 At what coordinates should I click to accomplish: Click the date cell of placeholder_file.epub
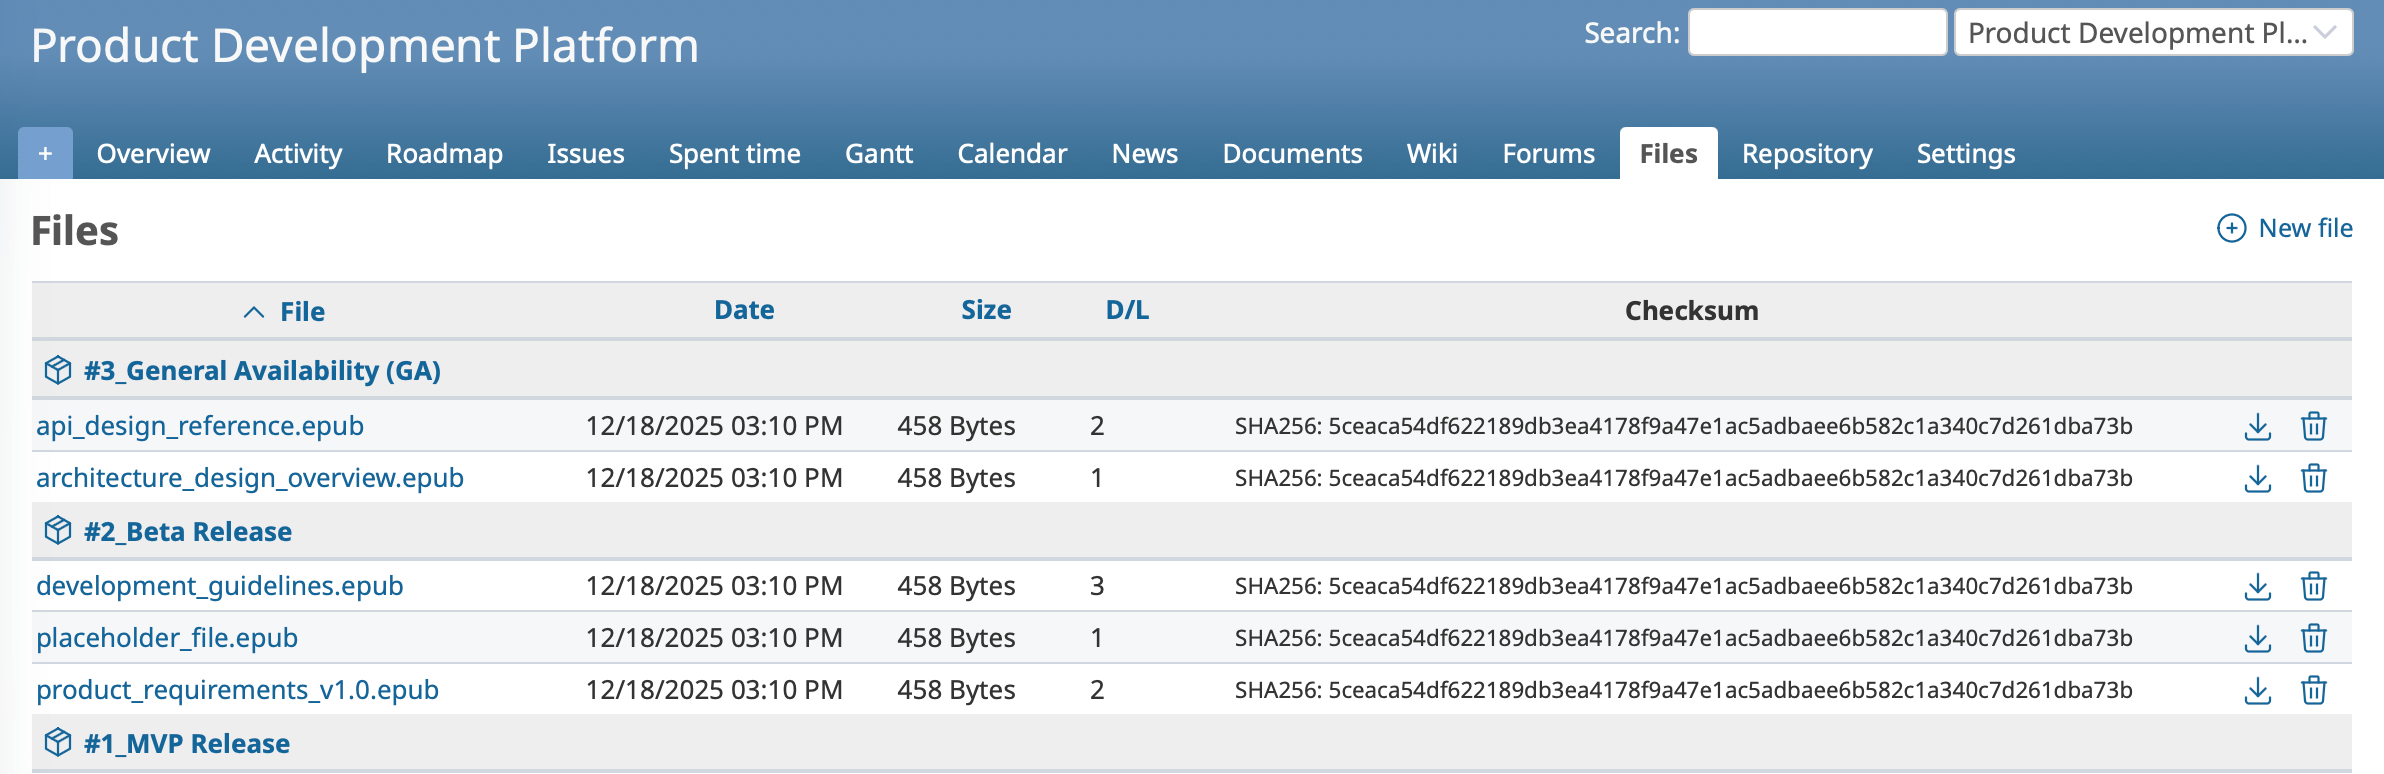(x=714, y=638)
